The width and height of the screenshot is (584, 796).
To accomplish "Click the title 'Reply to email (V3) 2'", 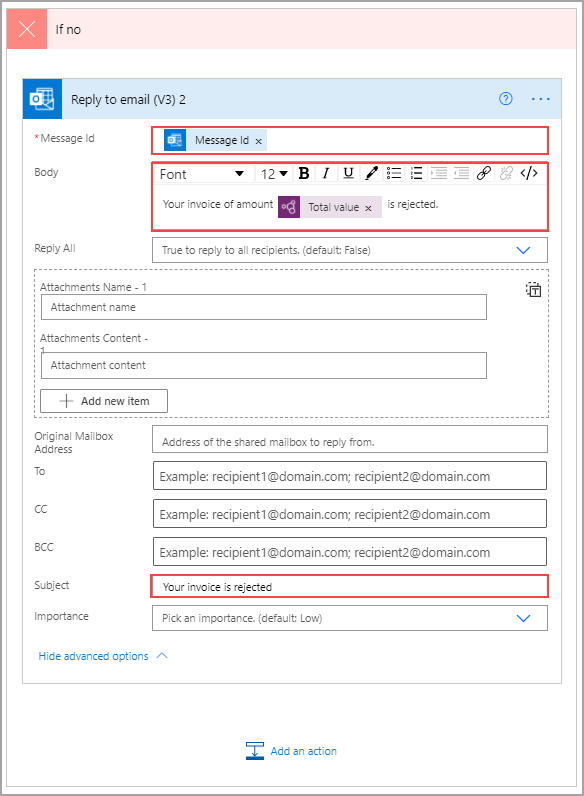I will tap(128, 100).
